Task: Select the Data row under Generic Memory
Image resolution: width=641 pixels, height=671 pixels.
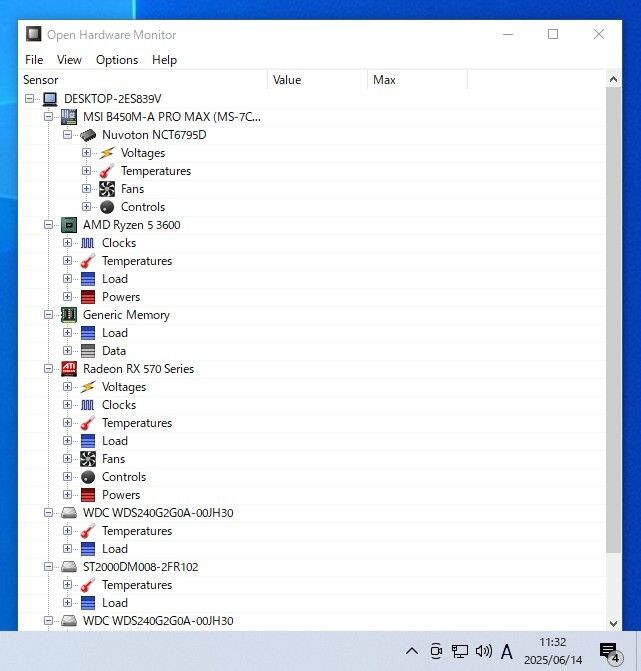Action: click(x=114, y=351)
